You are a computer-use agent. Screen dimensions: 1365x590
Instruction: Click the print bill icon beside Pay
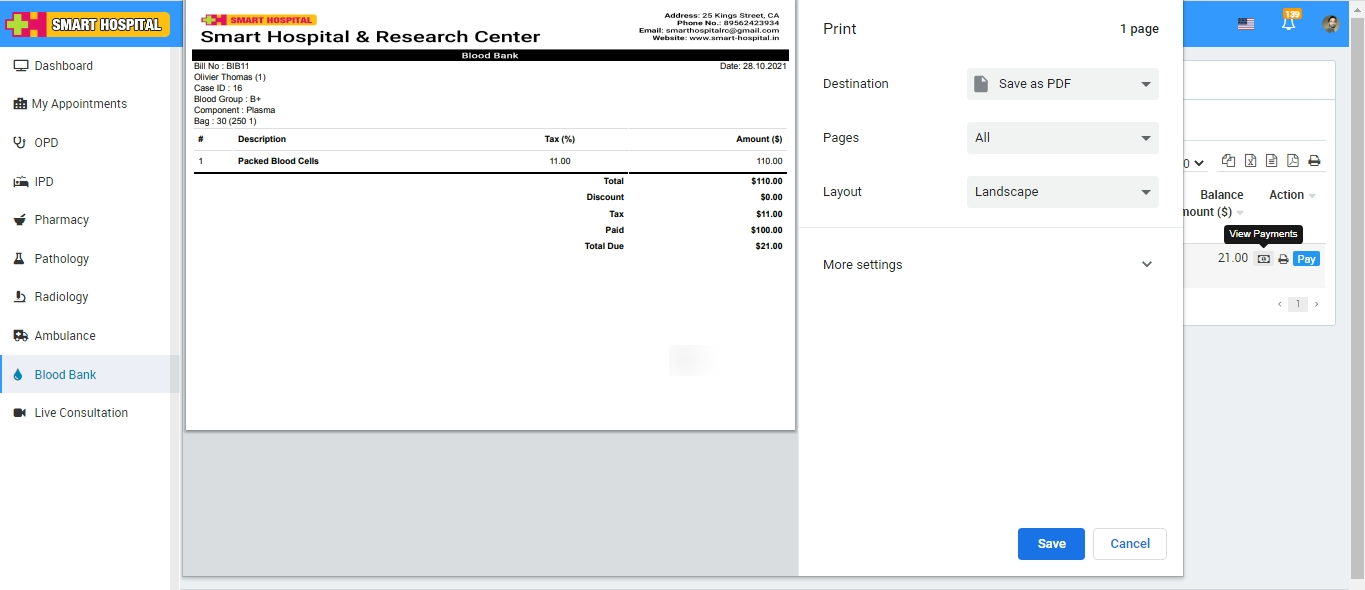tap(1283, 259)
